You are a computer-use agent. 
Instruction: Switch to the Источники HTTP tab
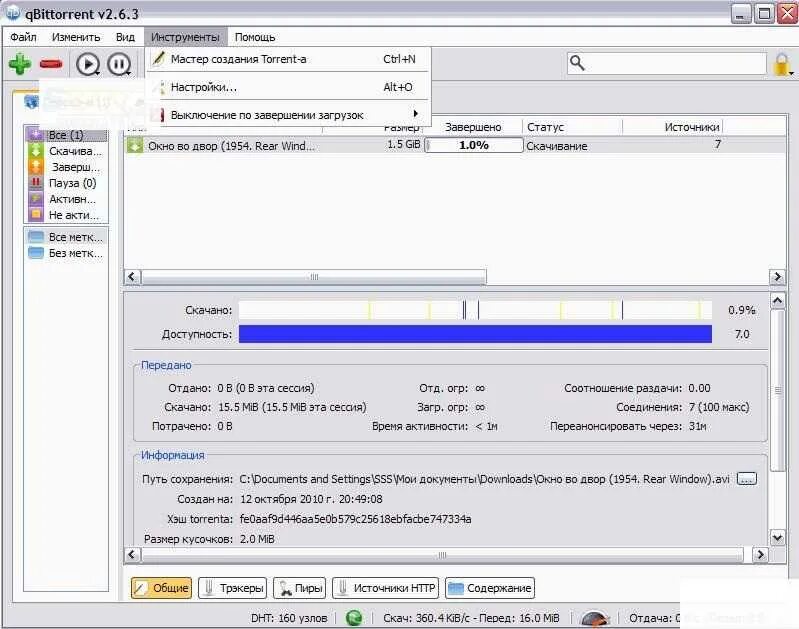[386, 588]
